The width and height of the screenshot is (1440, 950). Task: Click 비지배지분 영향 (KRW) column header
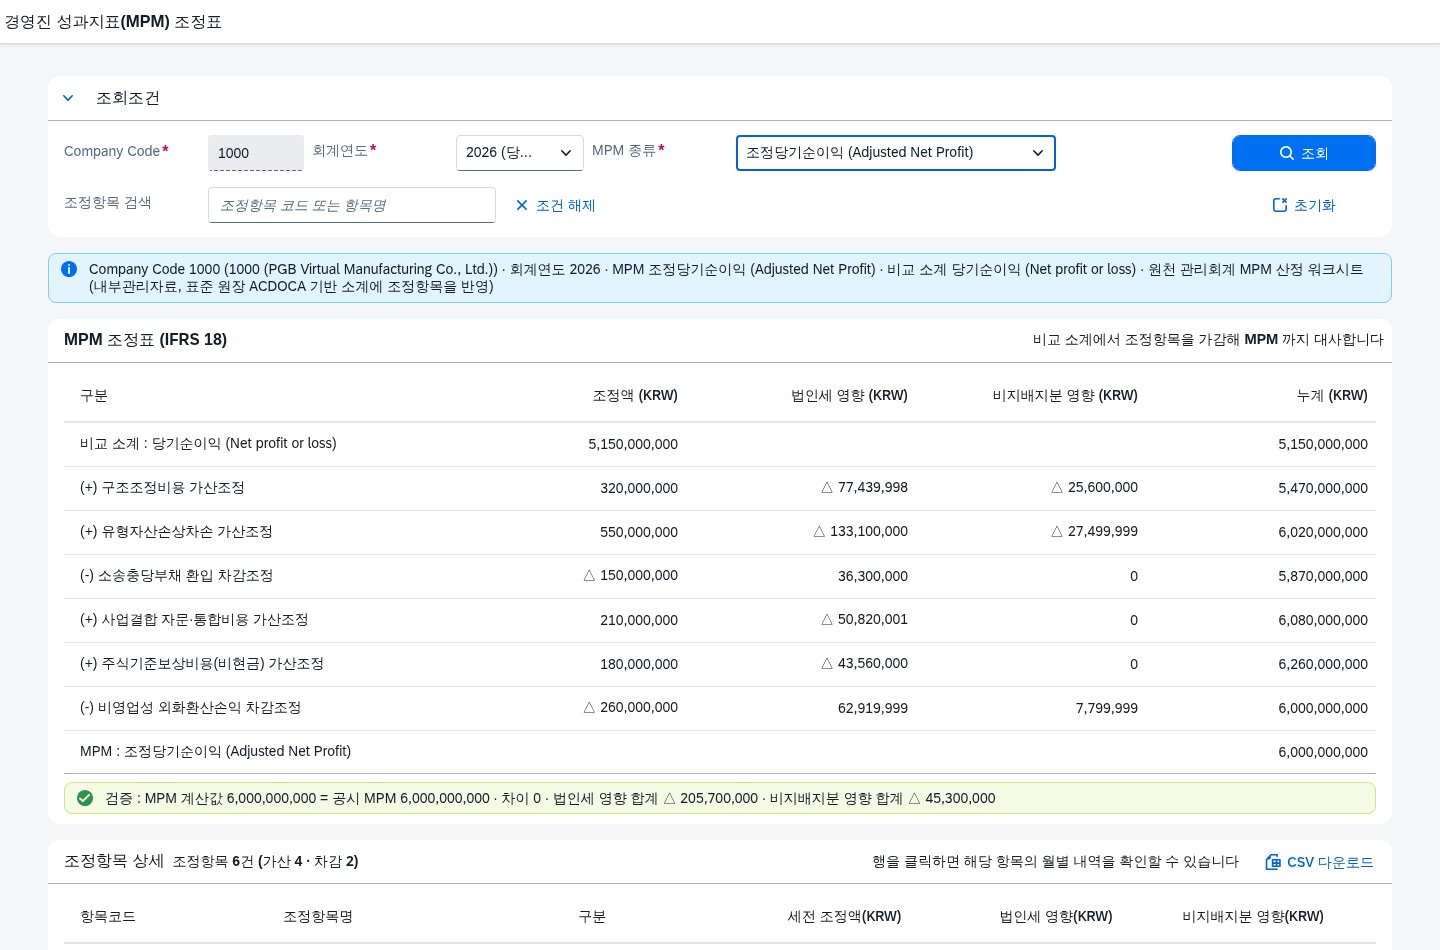[1065, 396]
